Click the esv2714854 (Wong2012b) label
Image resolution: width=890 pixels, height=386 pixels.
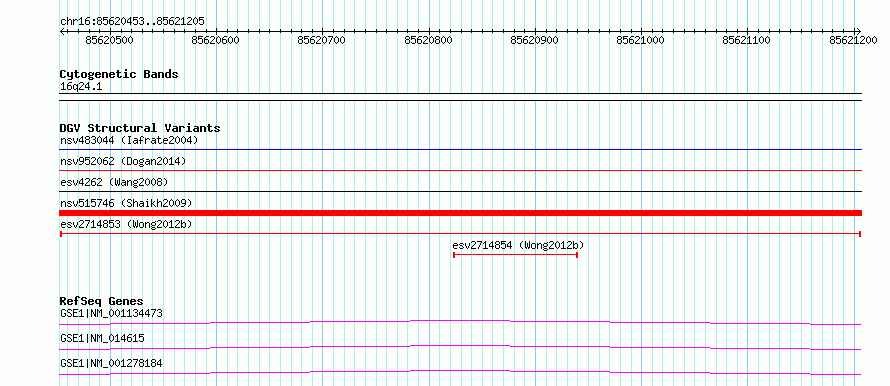(518, 245)
